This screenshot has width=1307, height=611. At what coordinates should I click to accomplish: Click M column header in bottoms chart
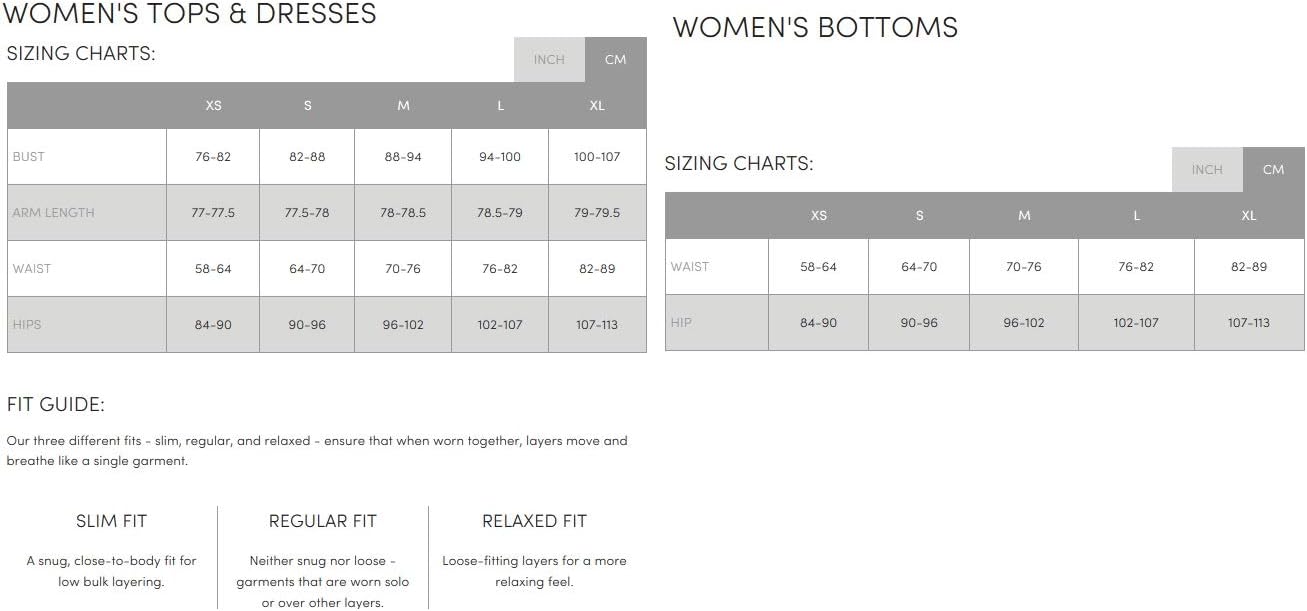1024,216
